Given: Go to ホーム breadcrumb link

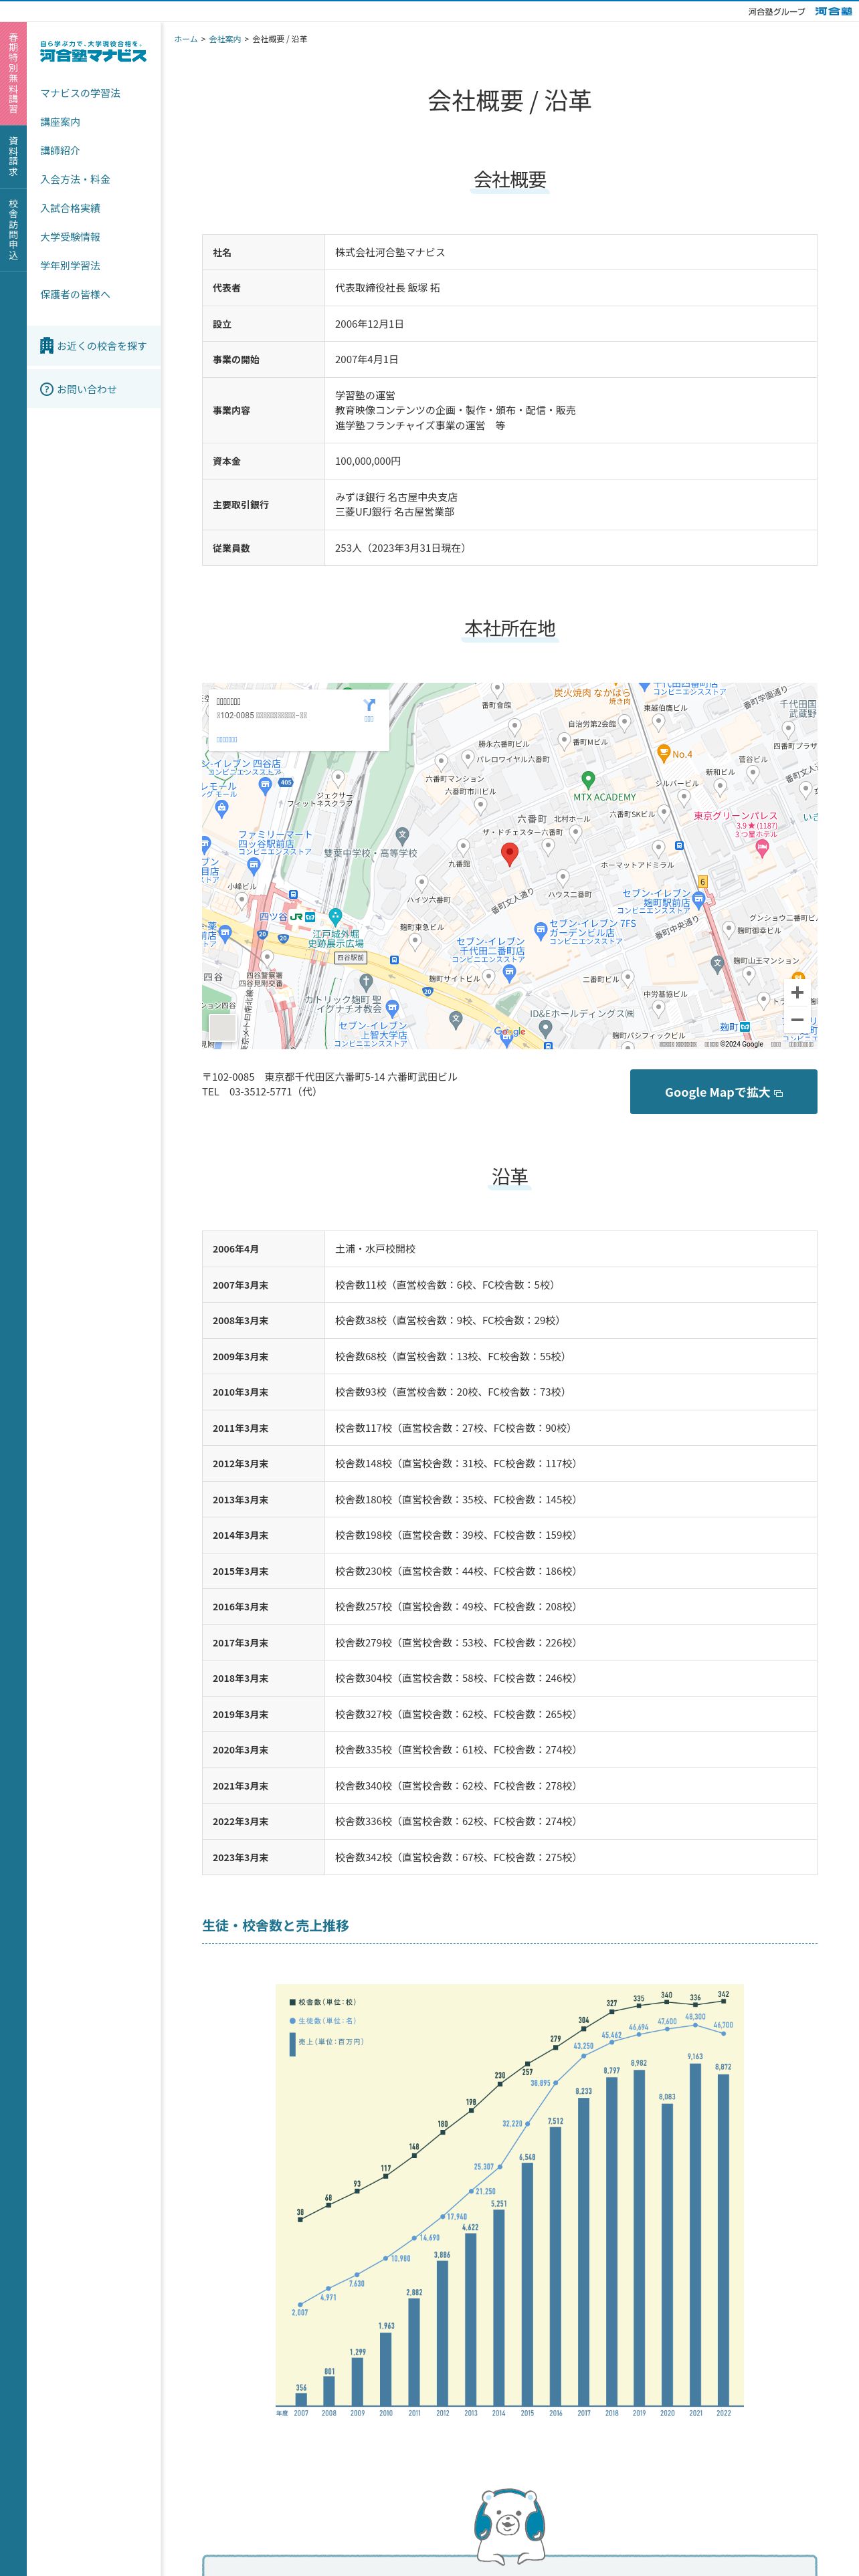Looking at the screenshot, I should 186,39.
